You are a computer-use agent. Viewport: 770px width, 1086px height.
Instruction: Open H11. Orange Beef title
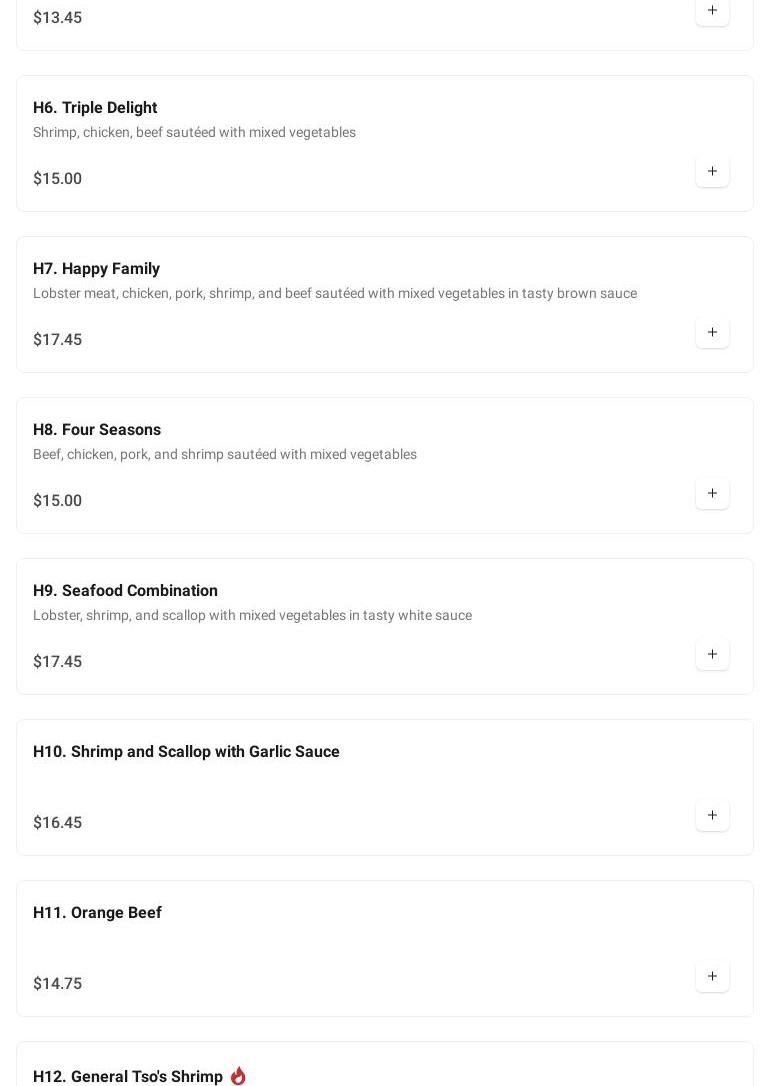[97, 913]
